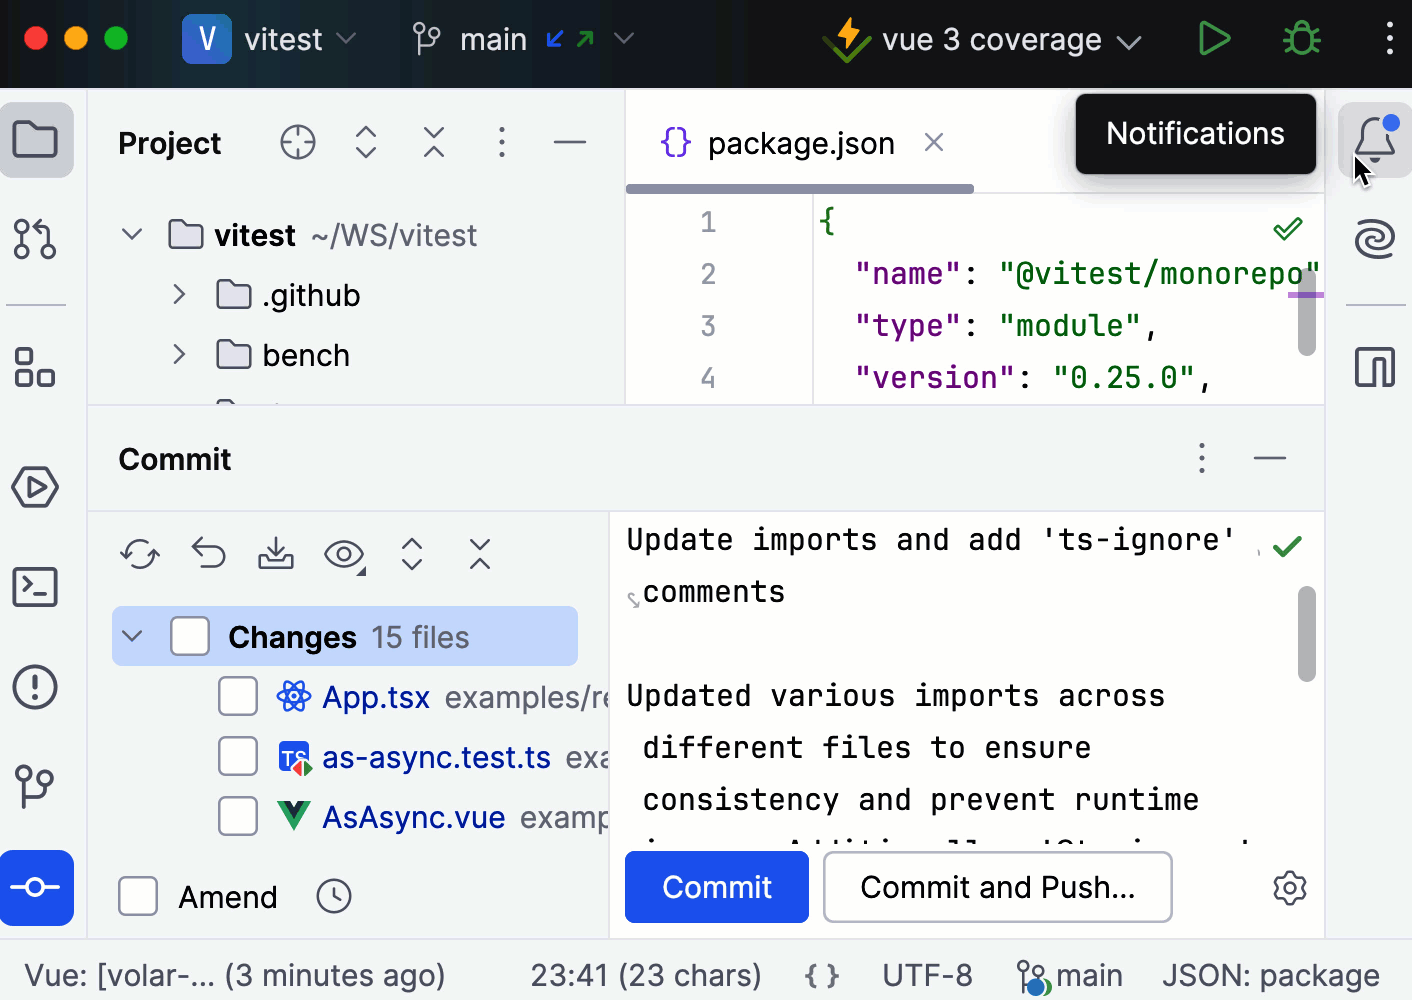The width and height of the screenshot is (1412, 1000).
Task: Select the package.json editor tab
Action: 800,143
